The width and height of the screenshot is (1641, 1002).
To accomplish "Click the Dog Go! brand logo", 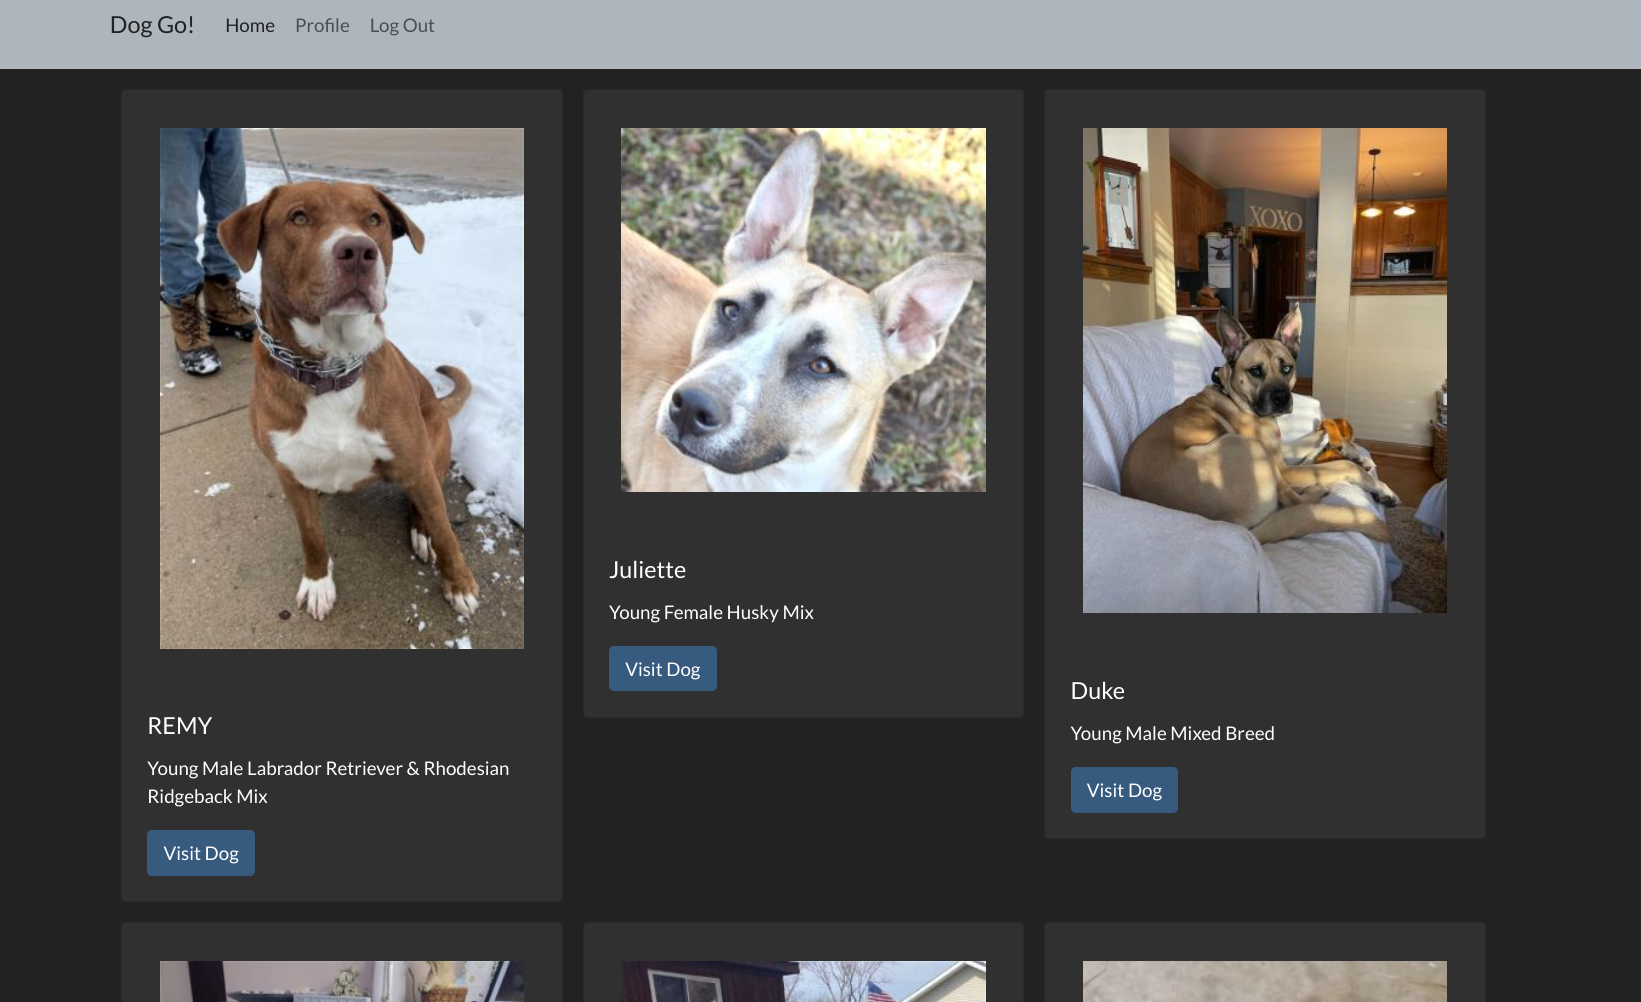I will click(152, 25).
